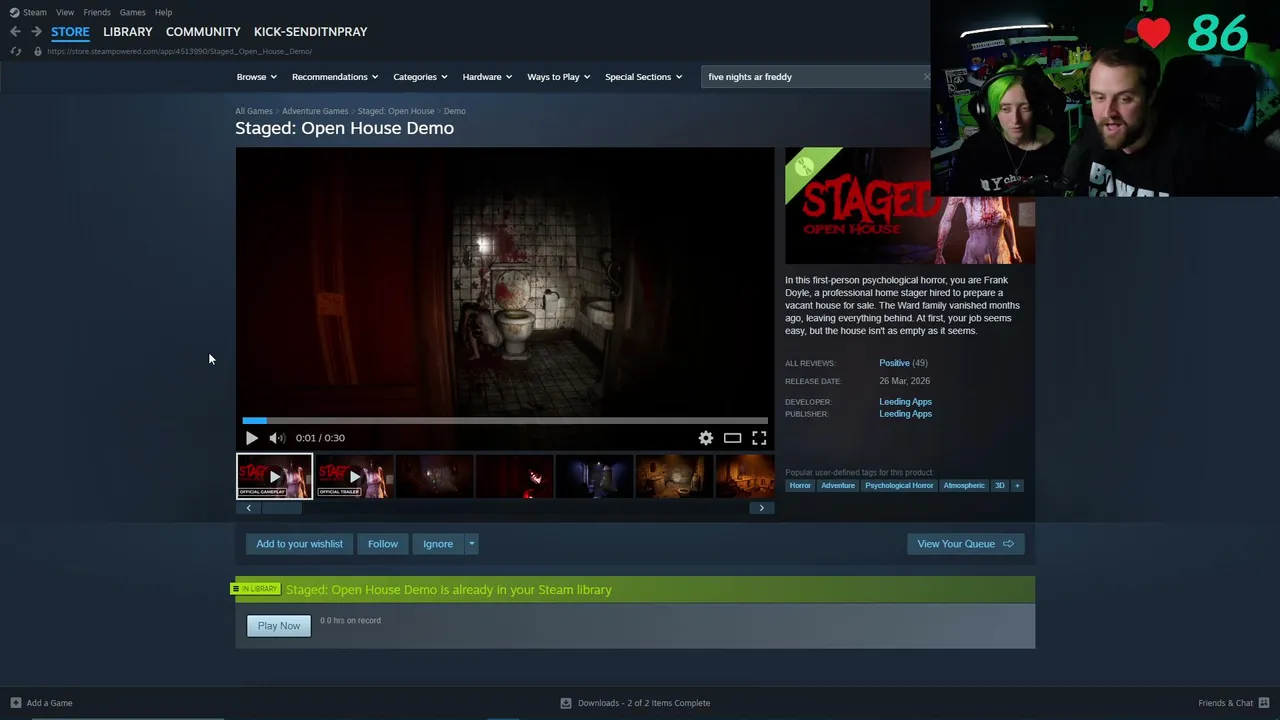
Task: Click the plus icon next to Add a Game
Action: click(x=15, y=703)
